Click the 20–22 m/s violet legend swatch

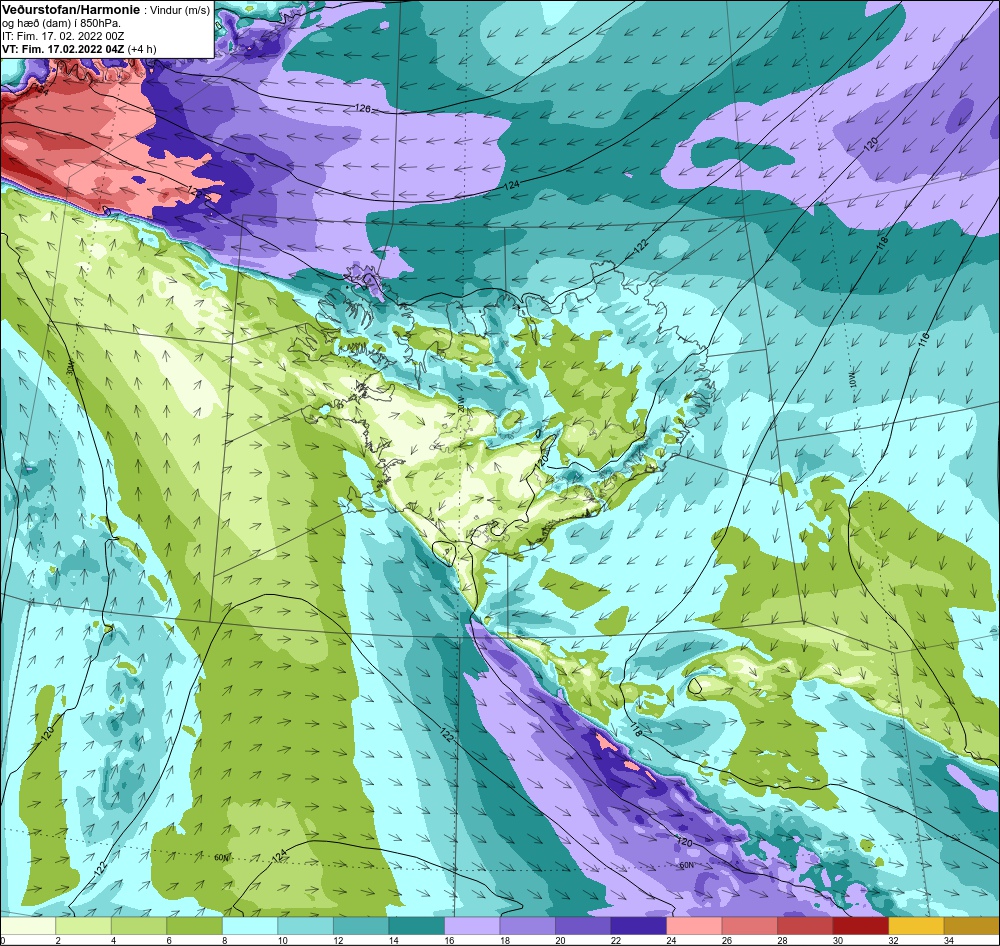(x=583, y=926)
